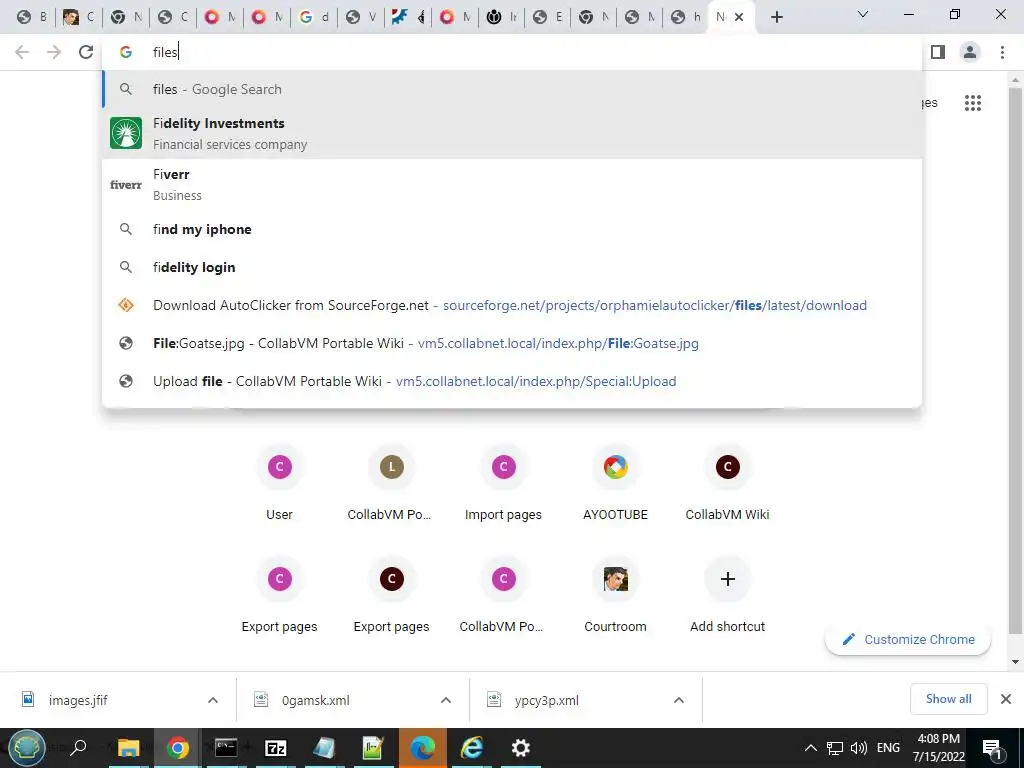Open the Import pages shortcut
This screenshot has height=768, width=1024.
click(x=504, y=482)
